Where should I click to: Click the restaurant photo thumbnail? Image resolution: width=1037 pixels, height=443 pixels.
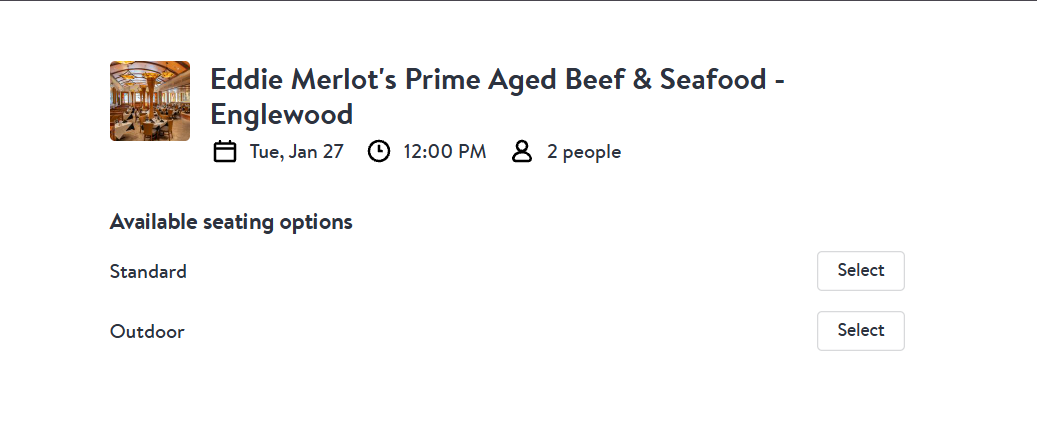pos(150,101)
